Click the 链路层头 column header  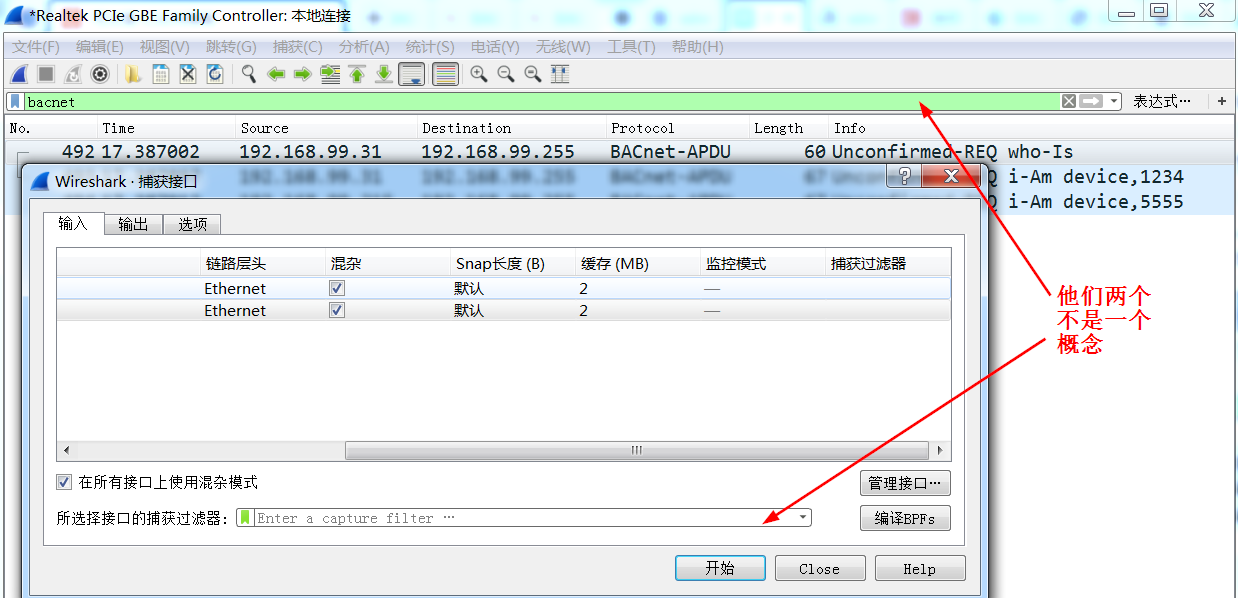[263, 264]
